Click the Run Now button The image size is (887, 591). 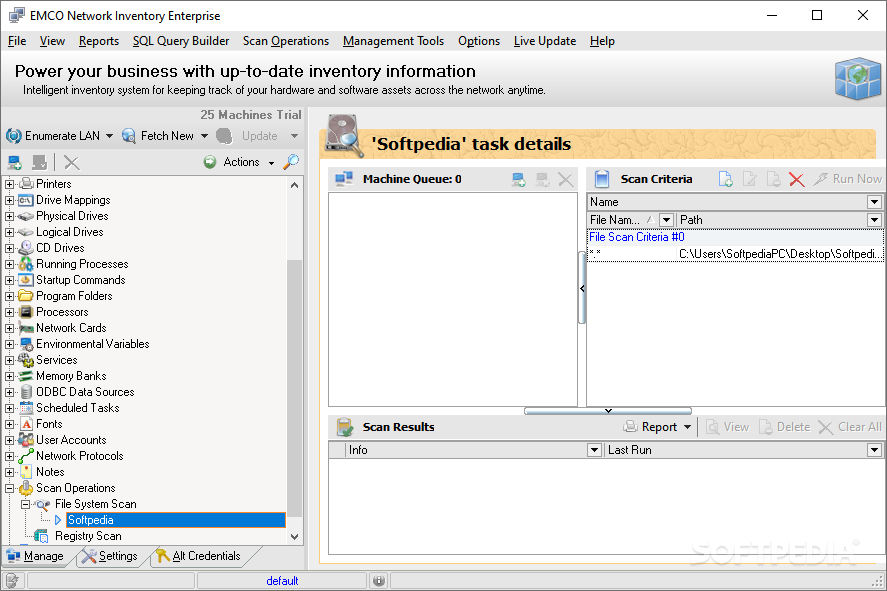pos(847,179)
